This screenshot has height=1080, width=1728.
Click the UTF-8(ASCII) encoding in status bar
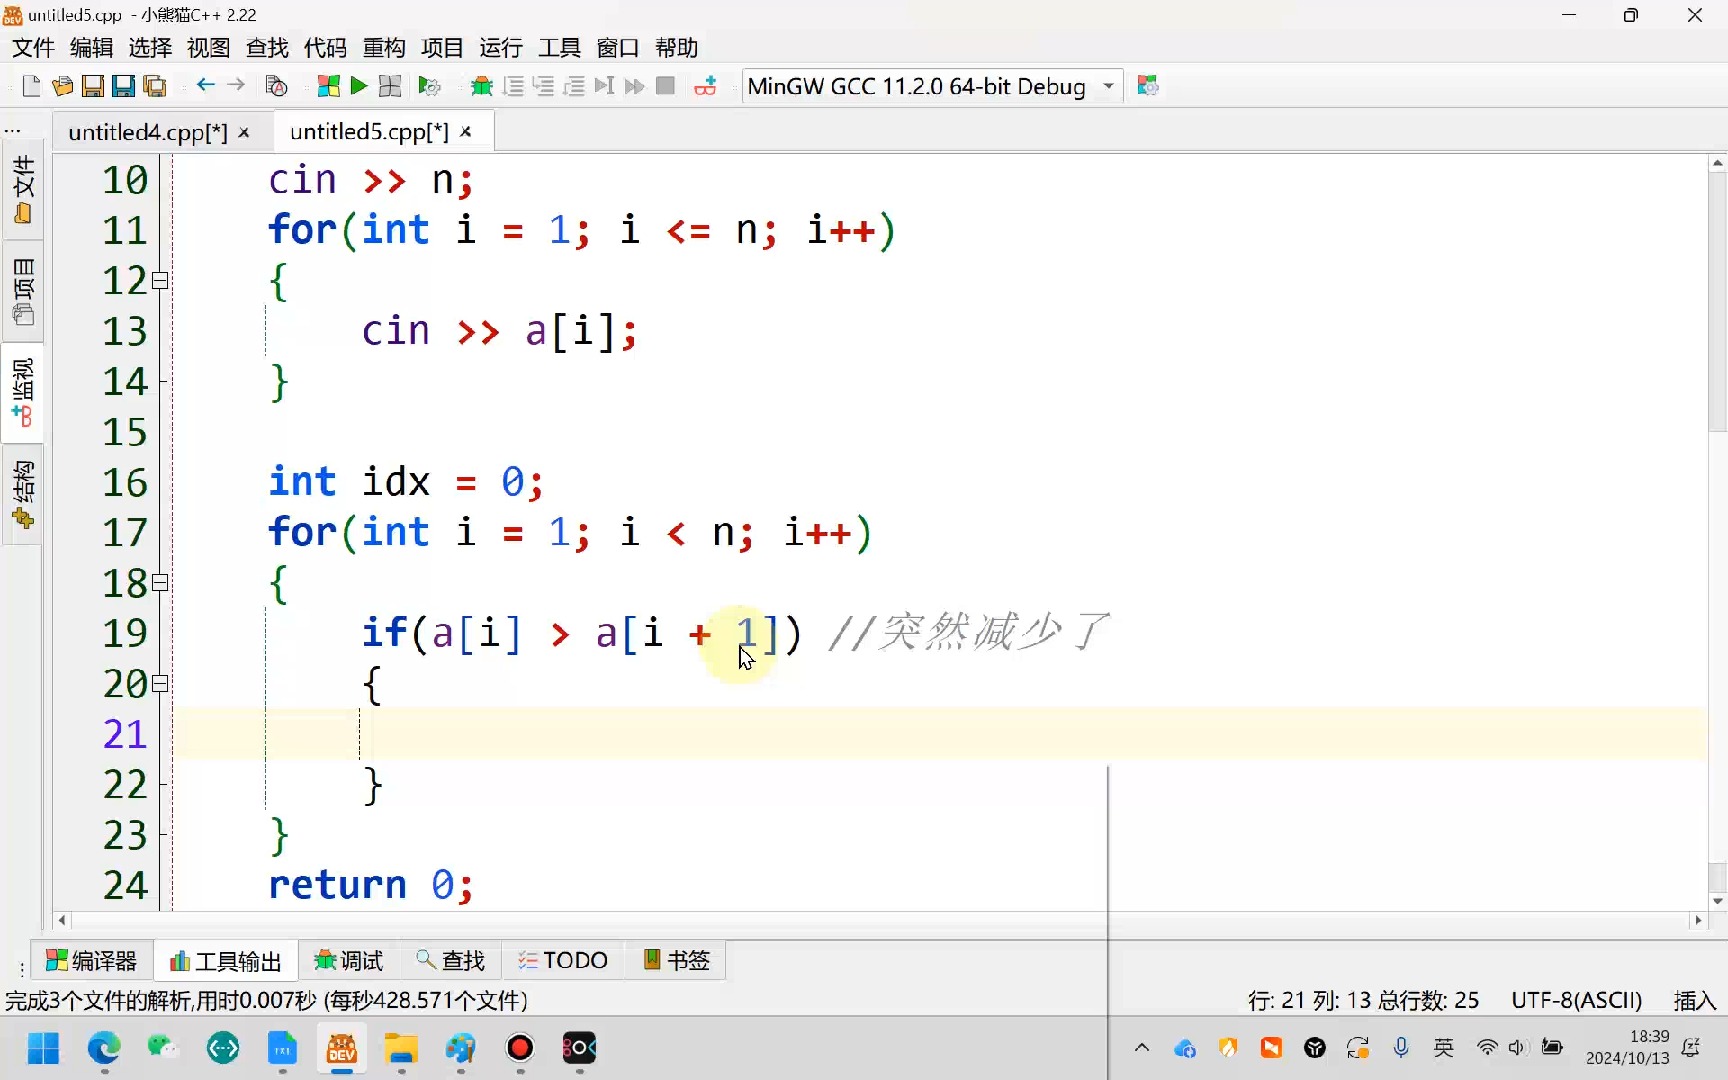(x=1577, y=1000)
